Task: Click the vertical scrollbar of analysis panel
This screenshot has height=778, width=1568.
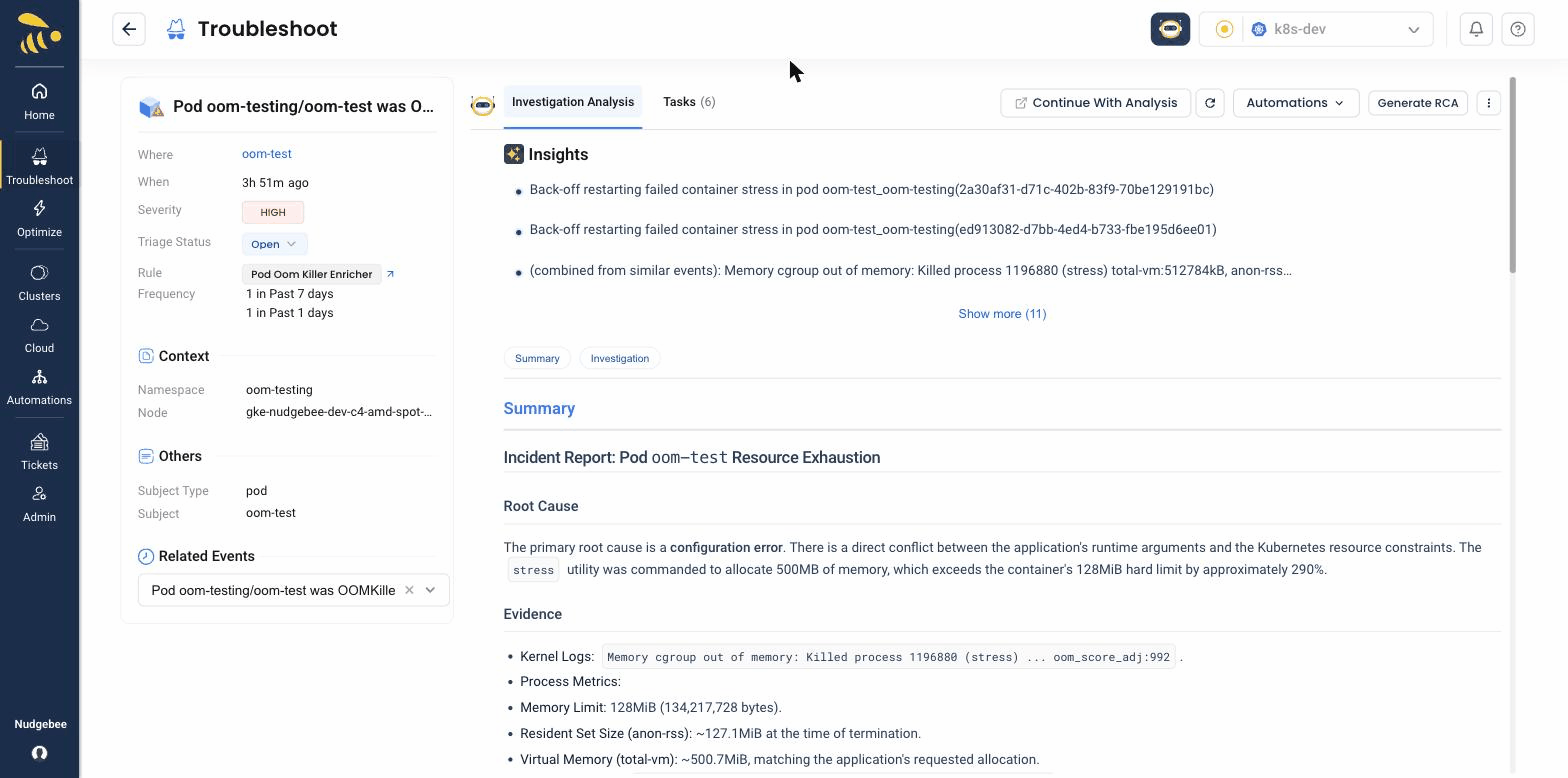Action: (x=1512, y=175)
